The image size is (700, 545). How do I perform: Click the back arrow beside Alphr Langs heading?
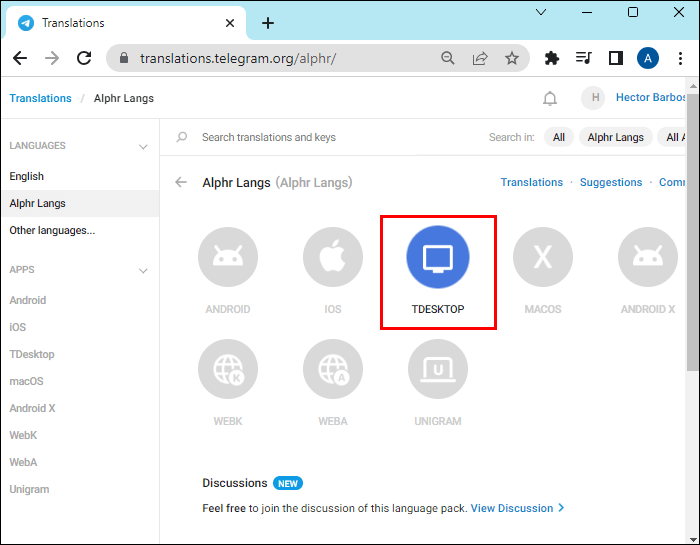click(x=181, y=182)
